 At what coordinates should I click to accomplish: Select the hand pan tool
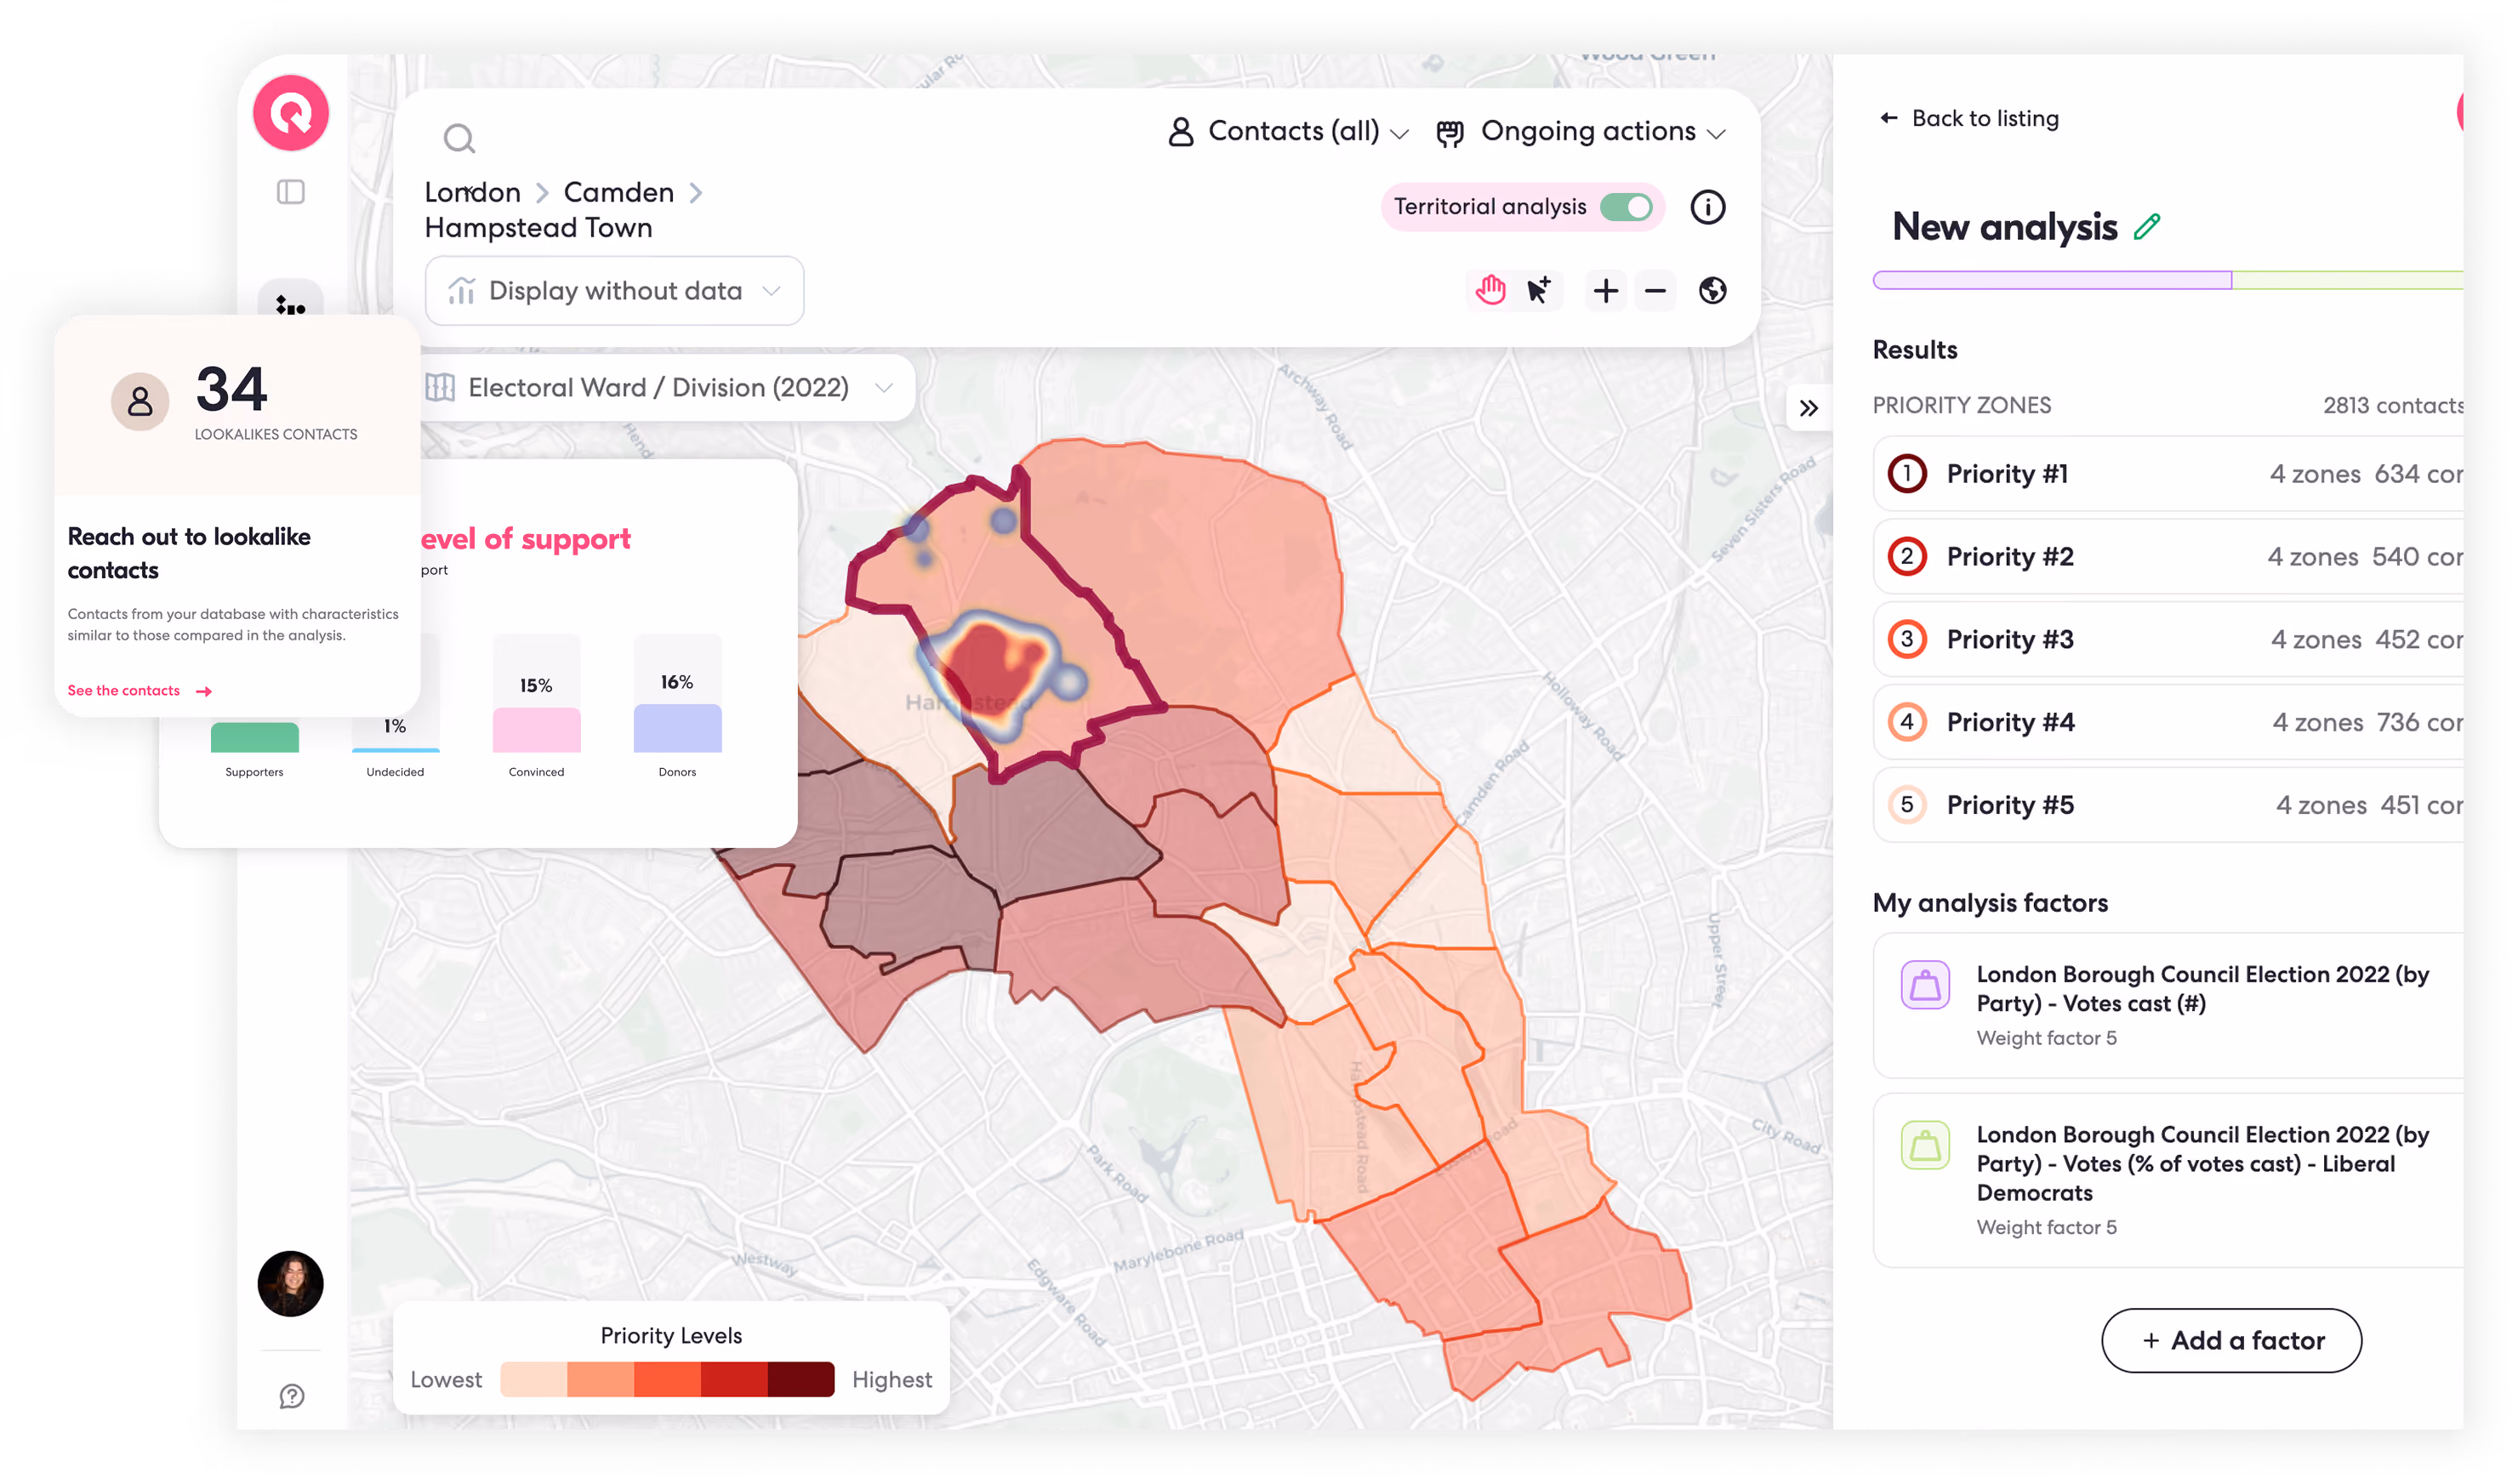click(1489, 290)
